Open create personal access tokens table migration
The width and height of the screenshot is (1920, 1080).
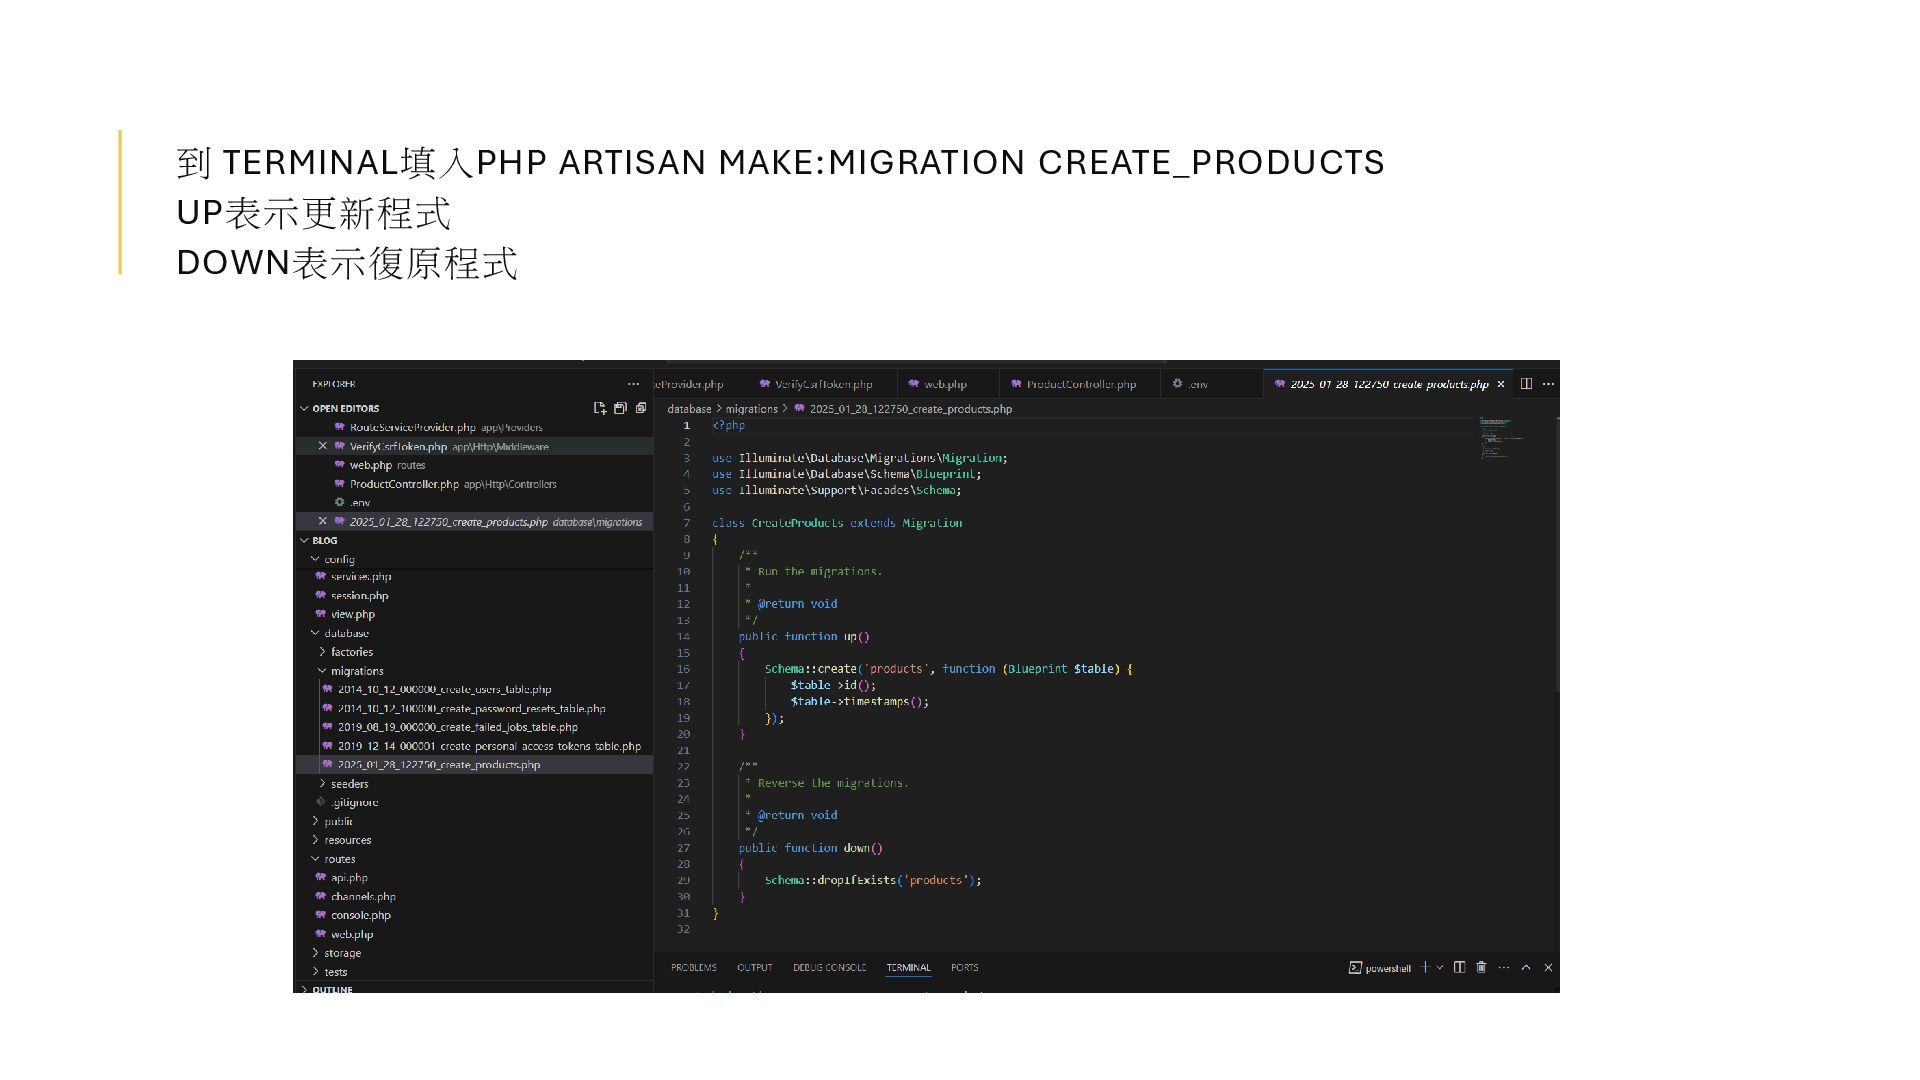(x=475, y=746)
